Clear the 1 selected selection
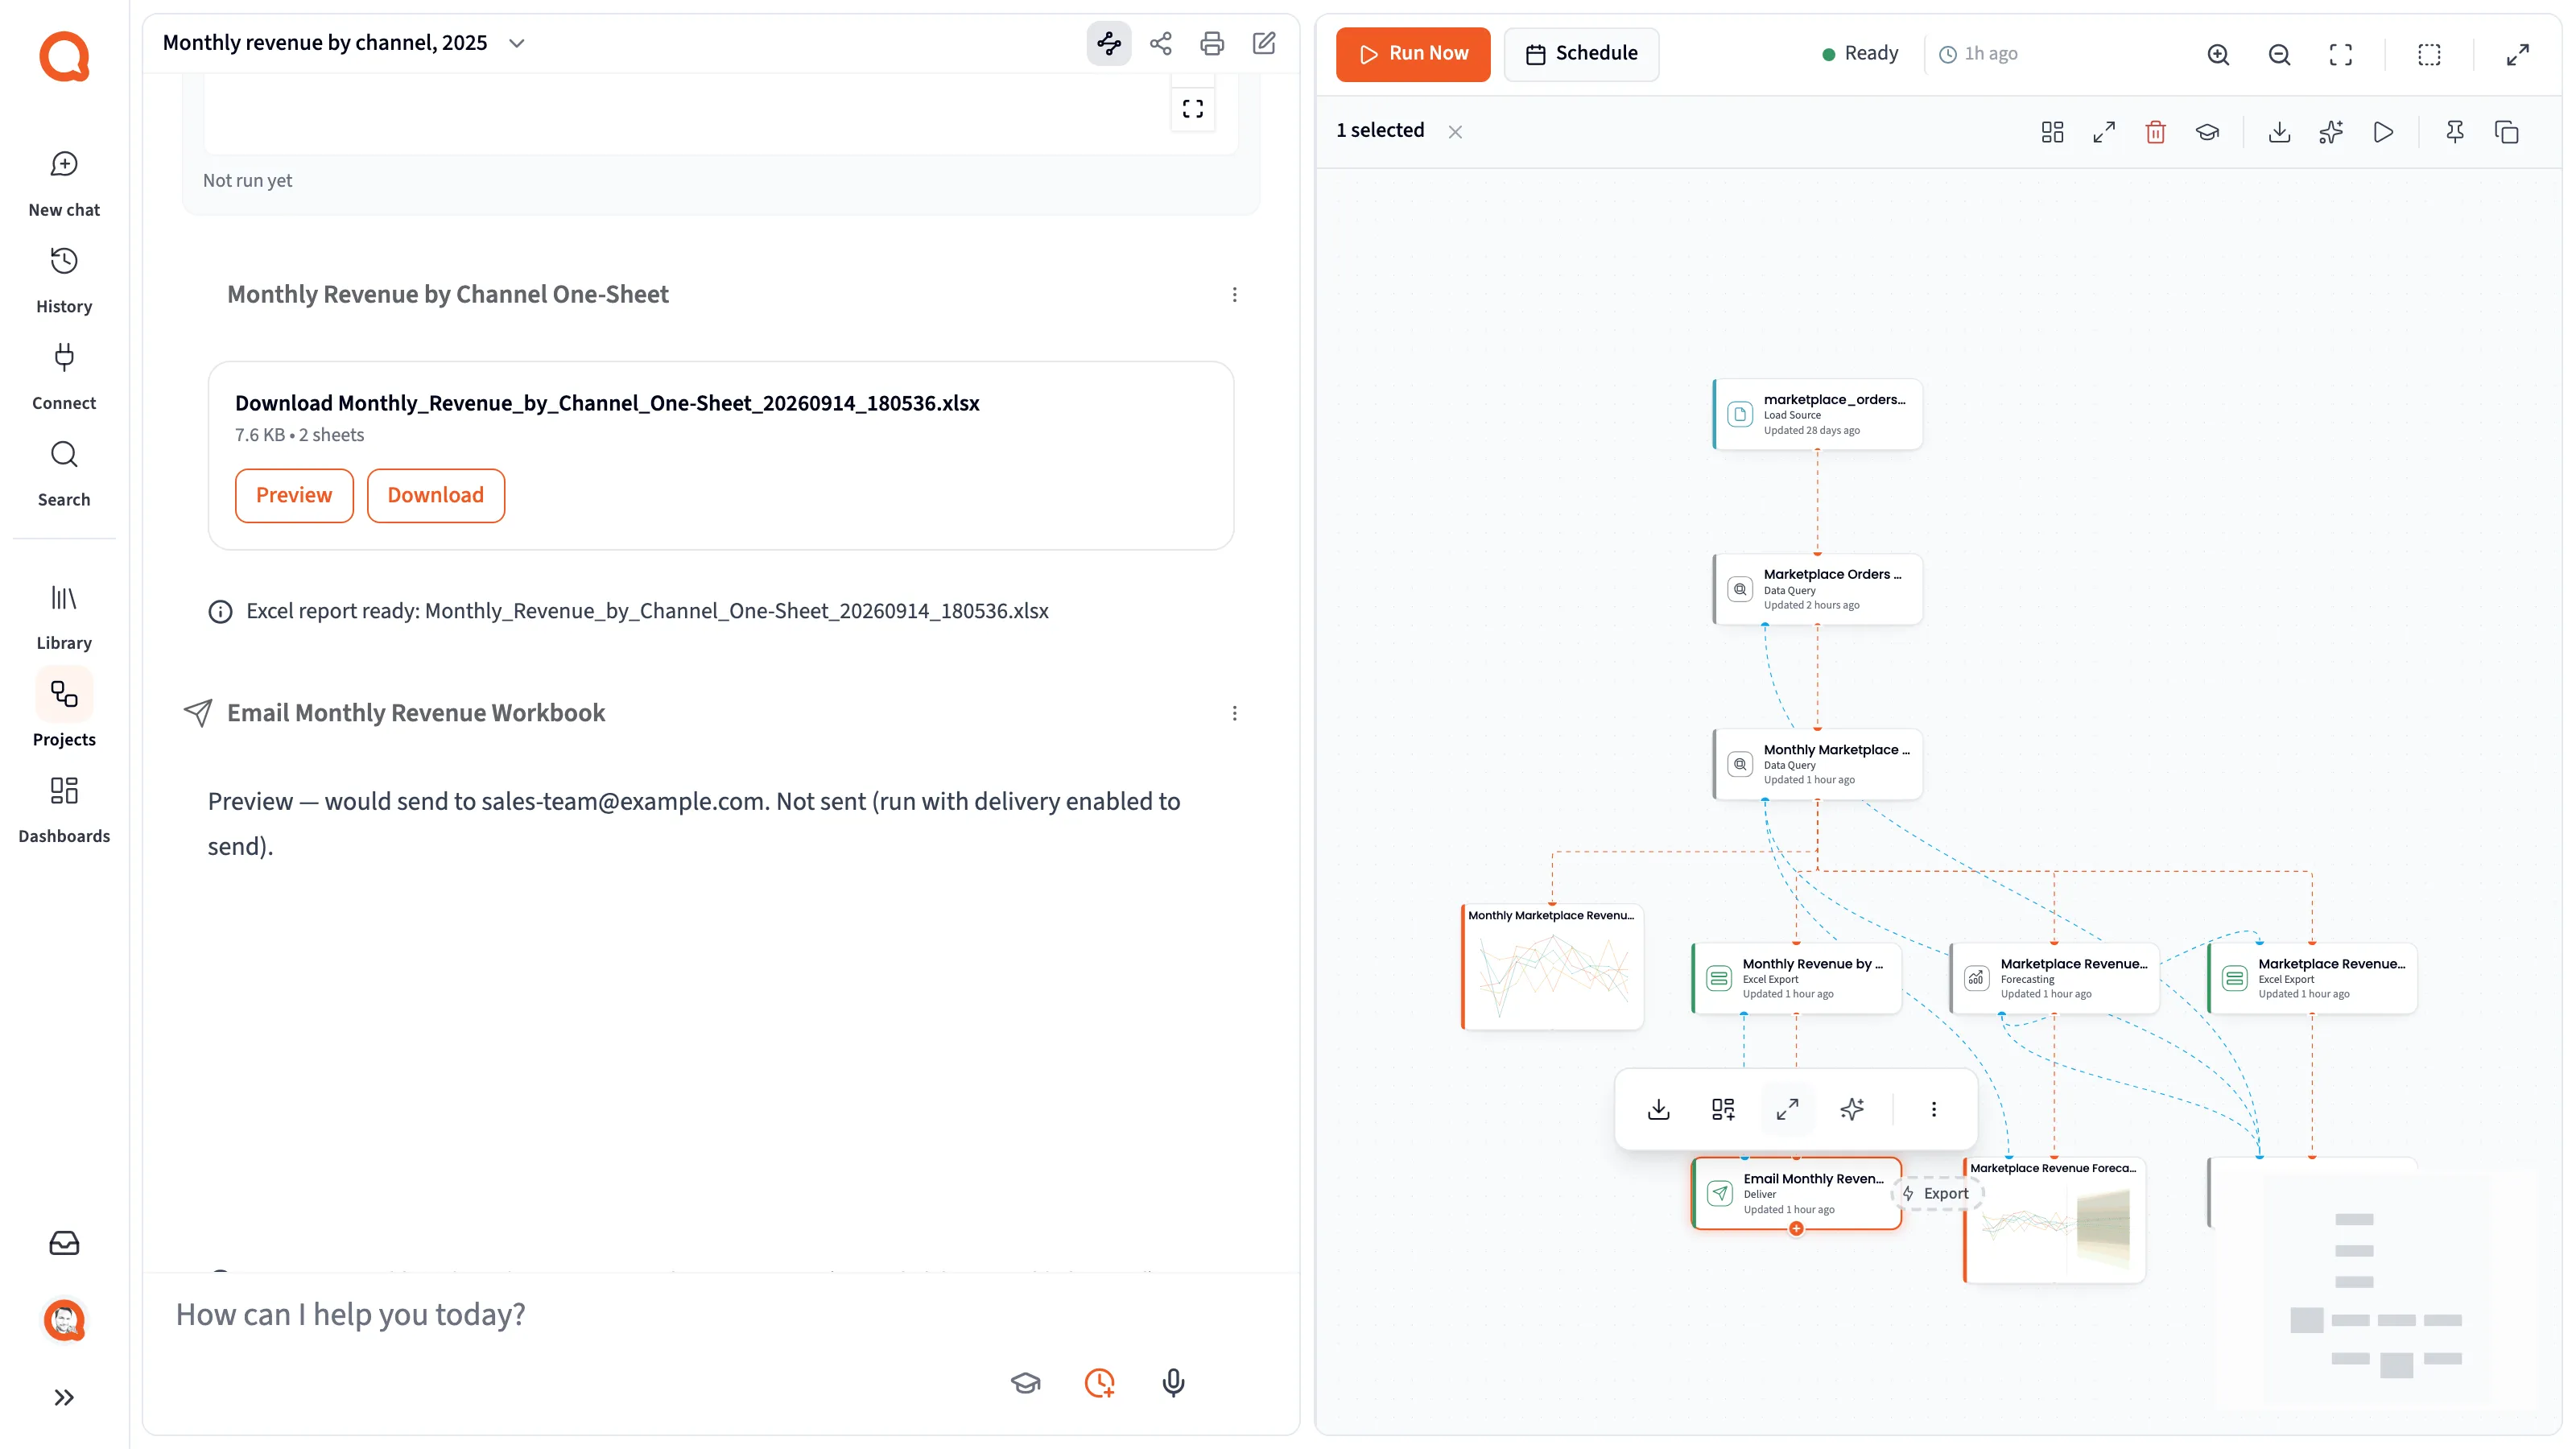 (1455, 132)
